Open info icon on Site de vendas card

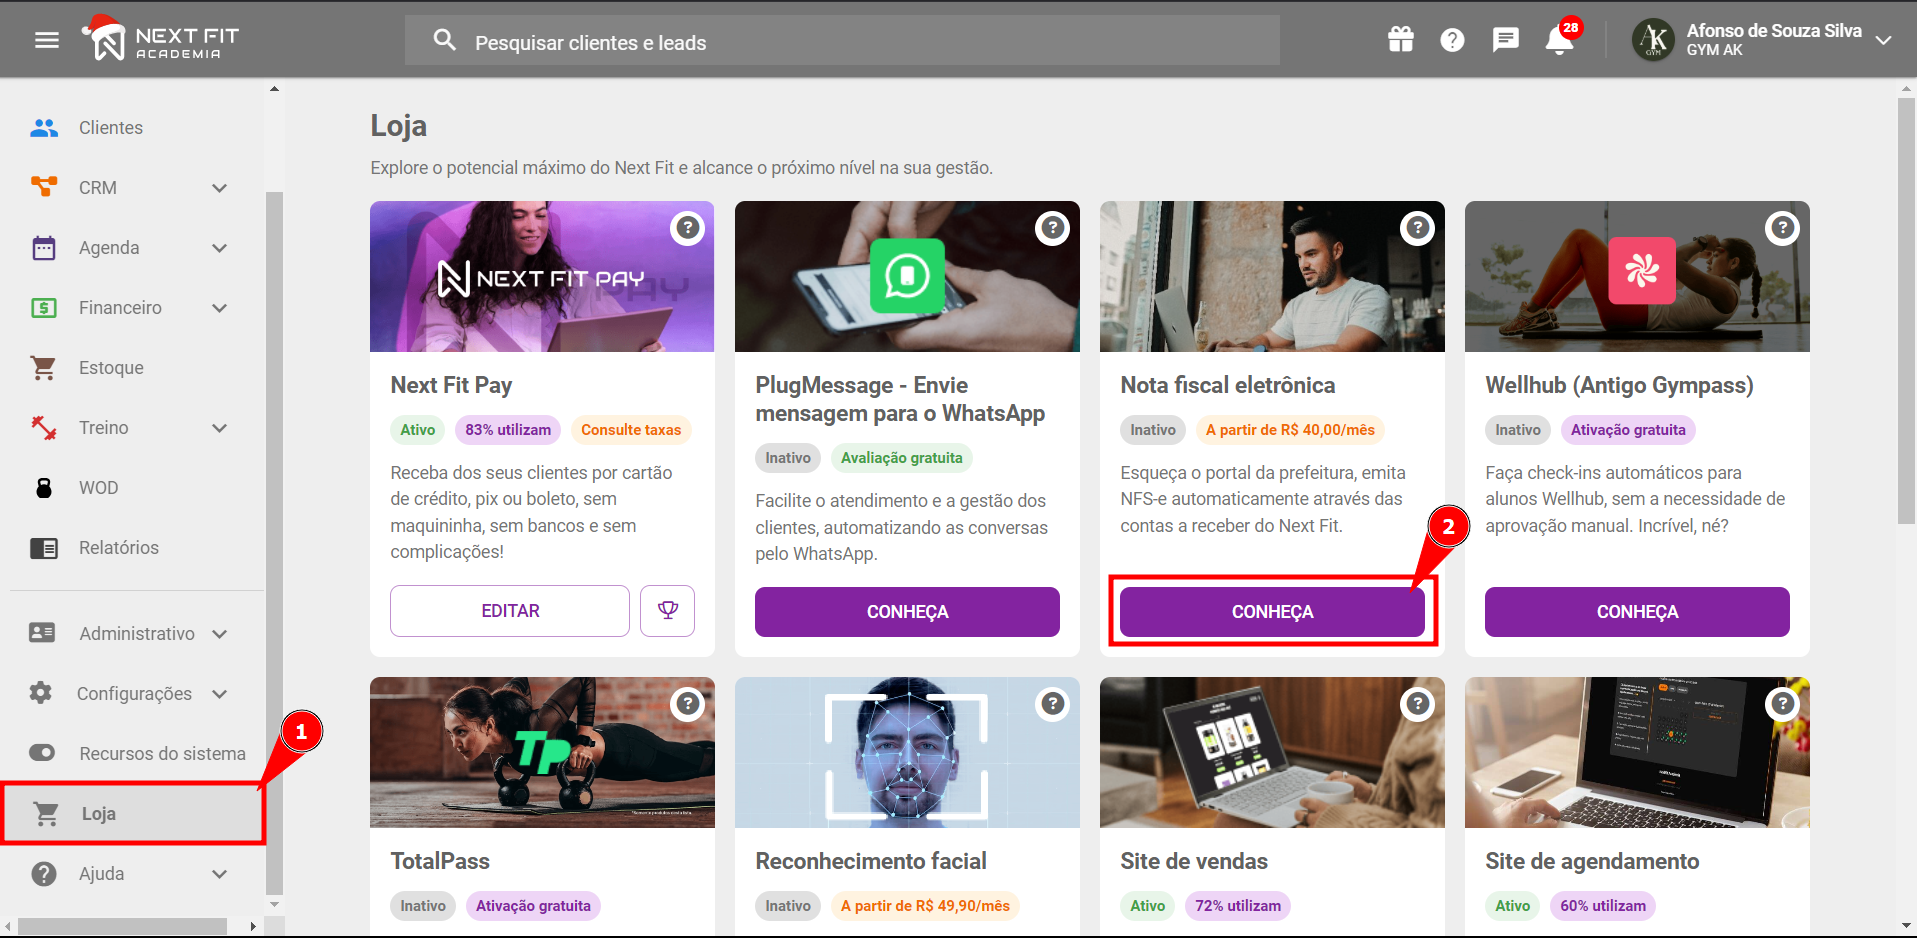point(1418,704)
